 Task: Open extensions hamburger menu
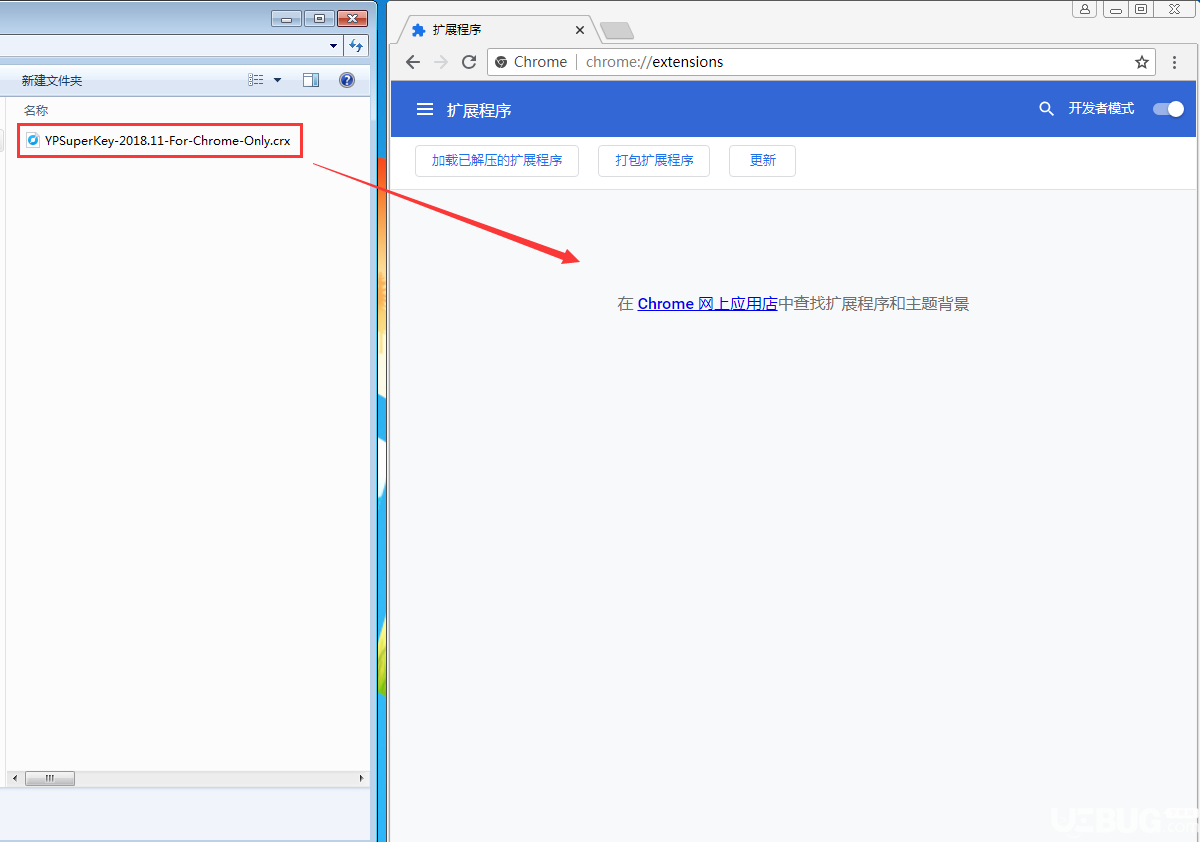[x=425, y=109]
